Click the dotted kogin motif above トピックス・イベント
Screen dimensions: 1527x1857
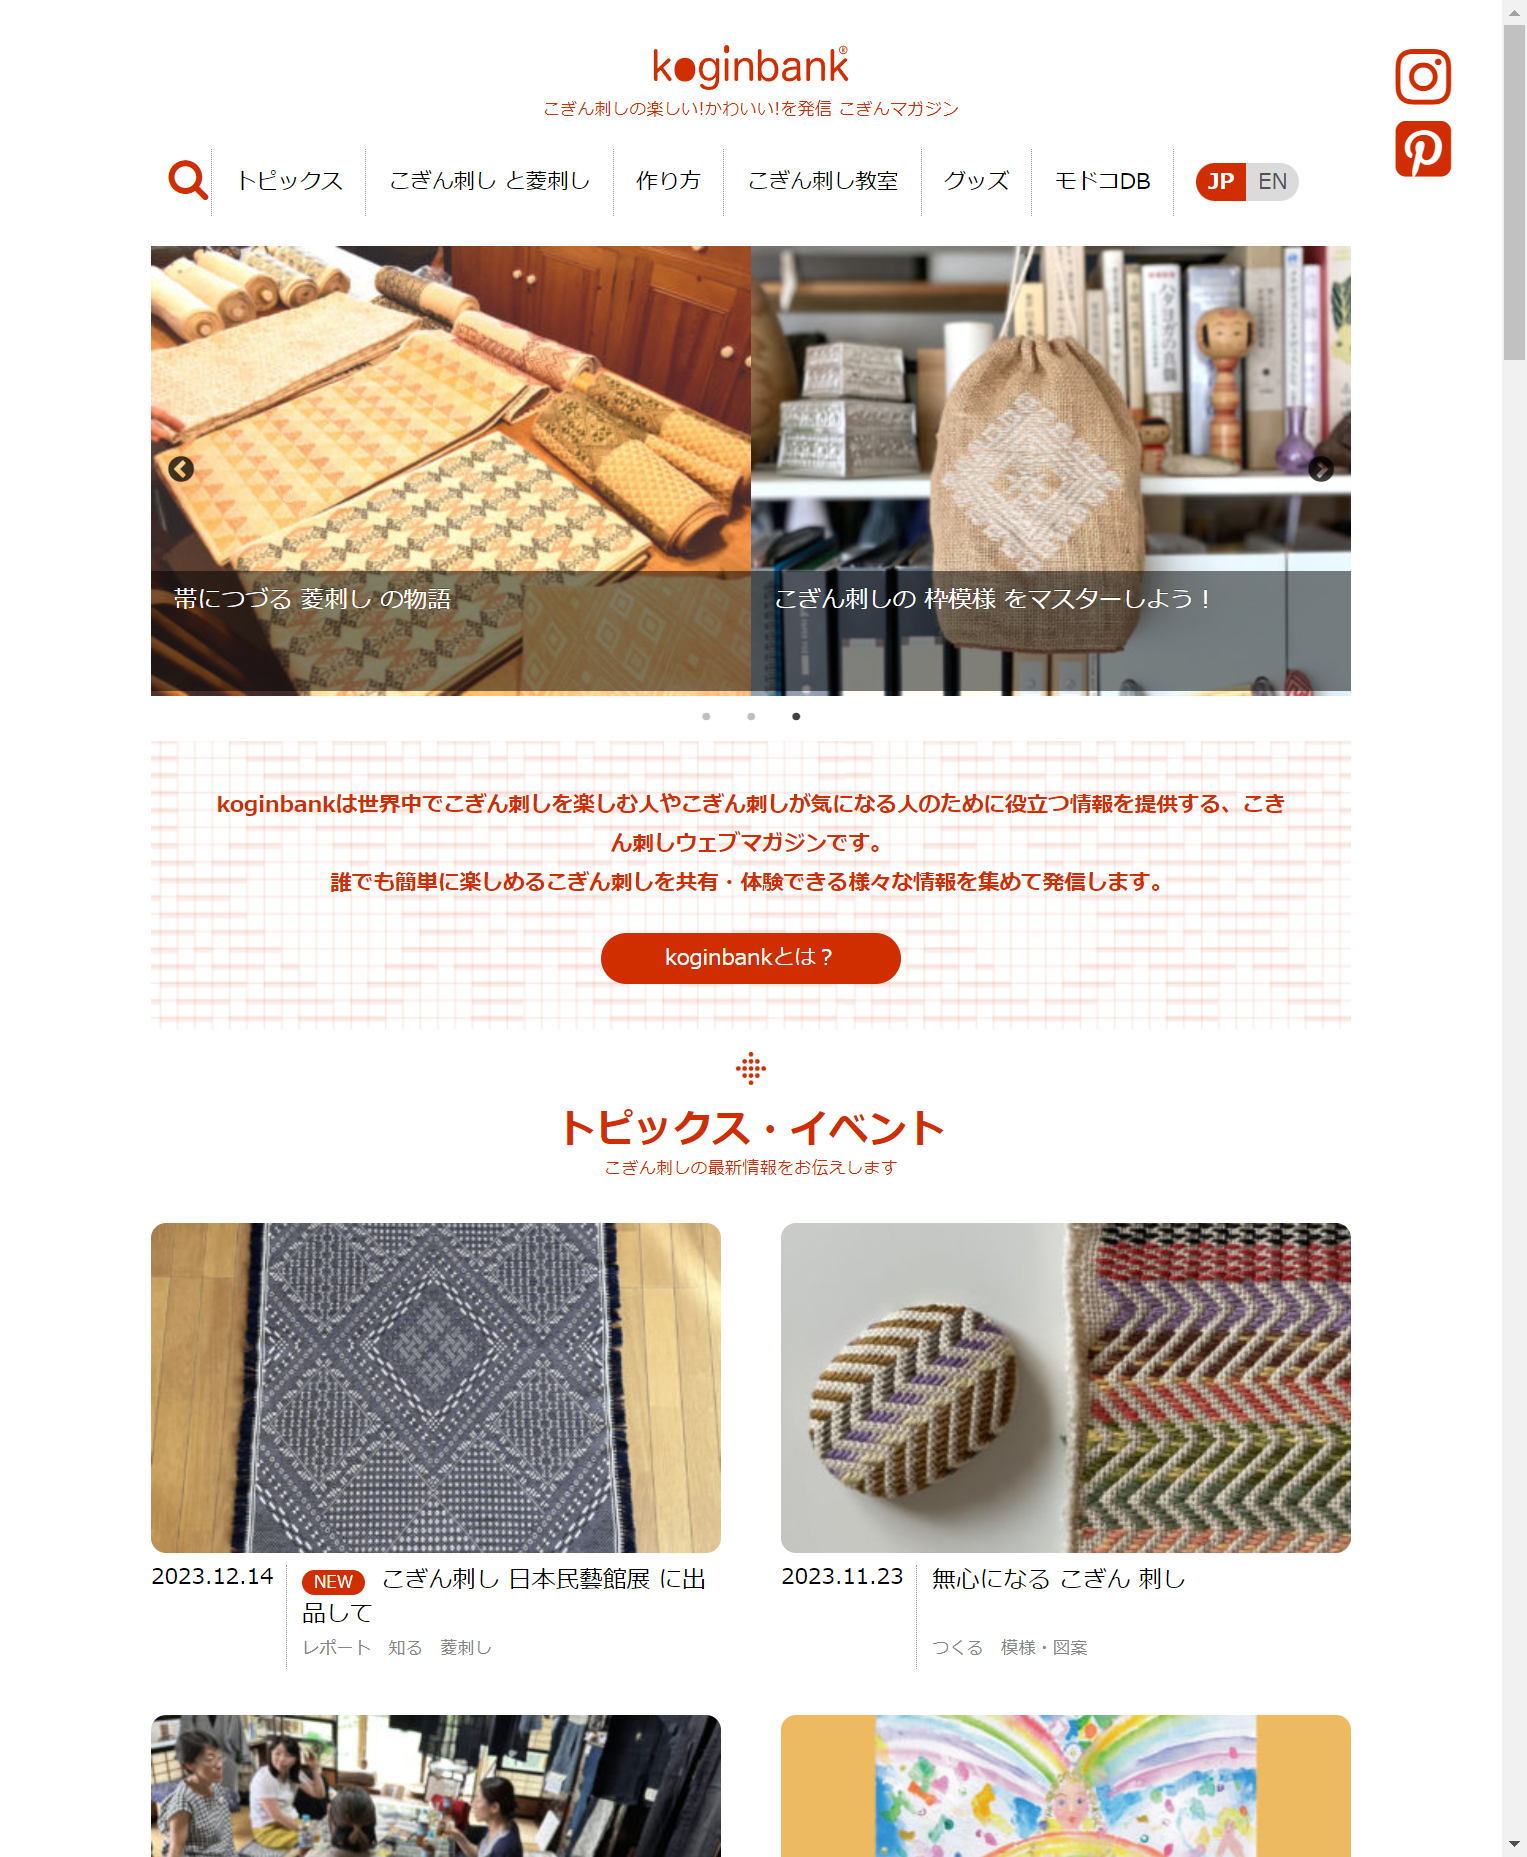click(x=751, y=1068)
